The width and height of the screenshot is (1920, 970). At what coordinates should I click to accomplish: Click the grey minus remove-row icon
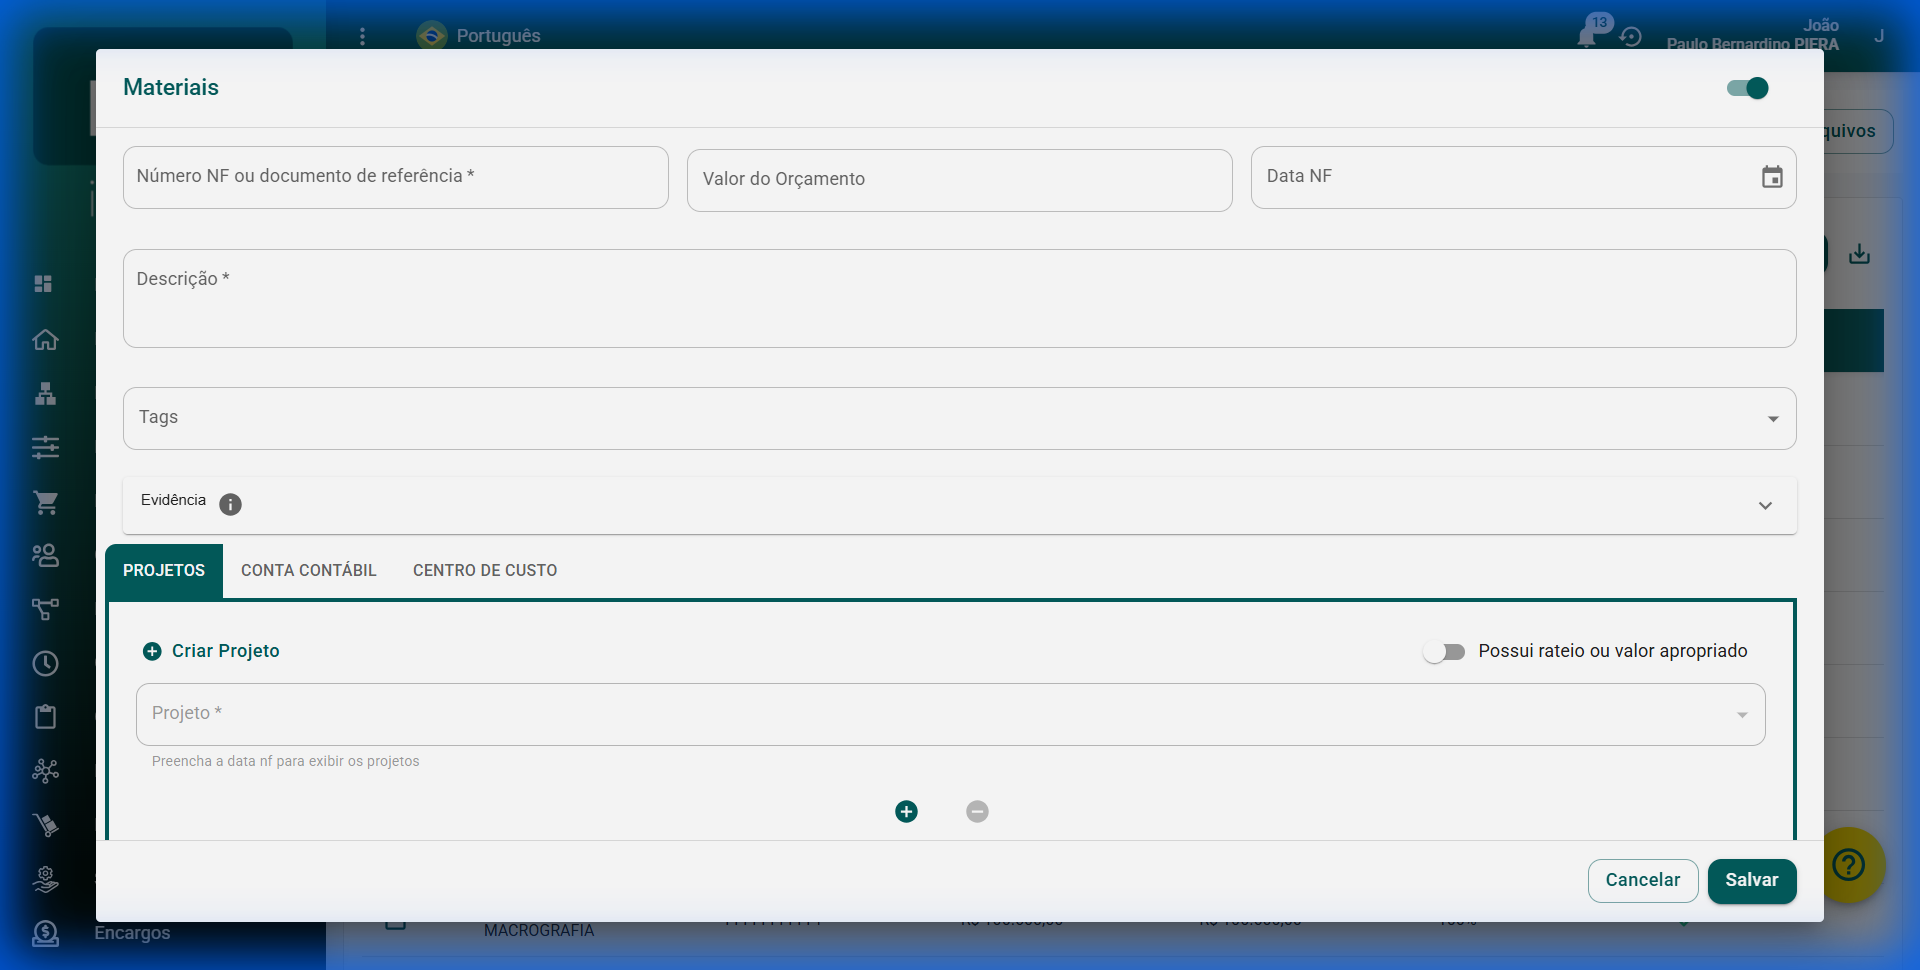pos(977,811)
